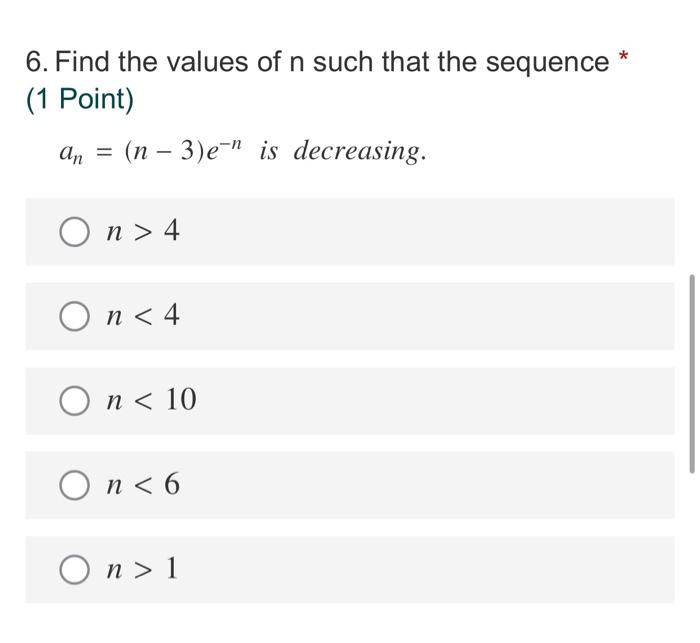Select the radio circle for n > 4
This screenshot has width=700, height=643.
(74, 232)
